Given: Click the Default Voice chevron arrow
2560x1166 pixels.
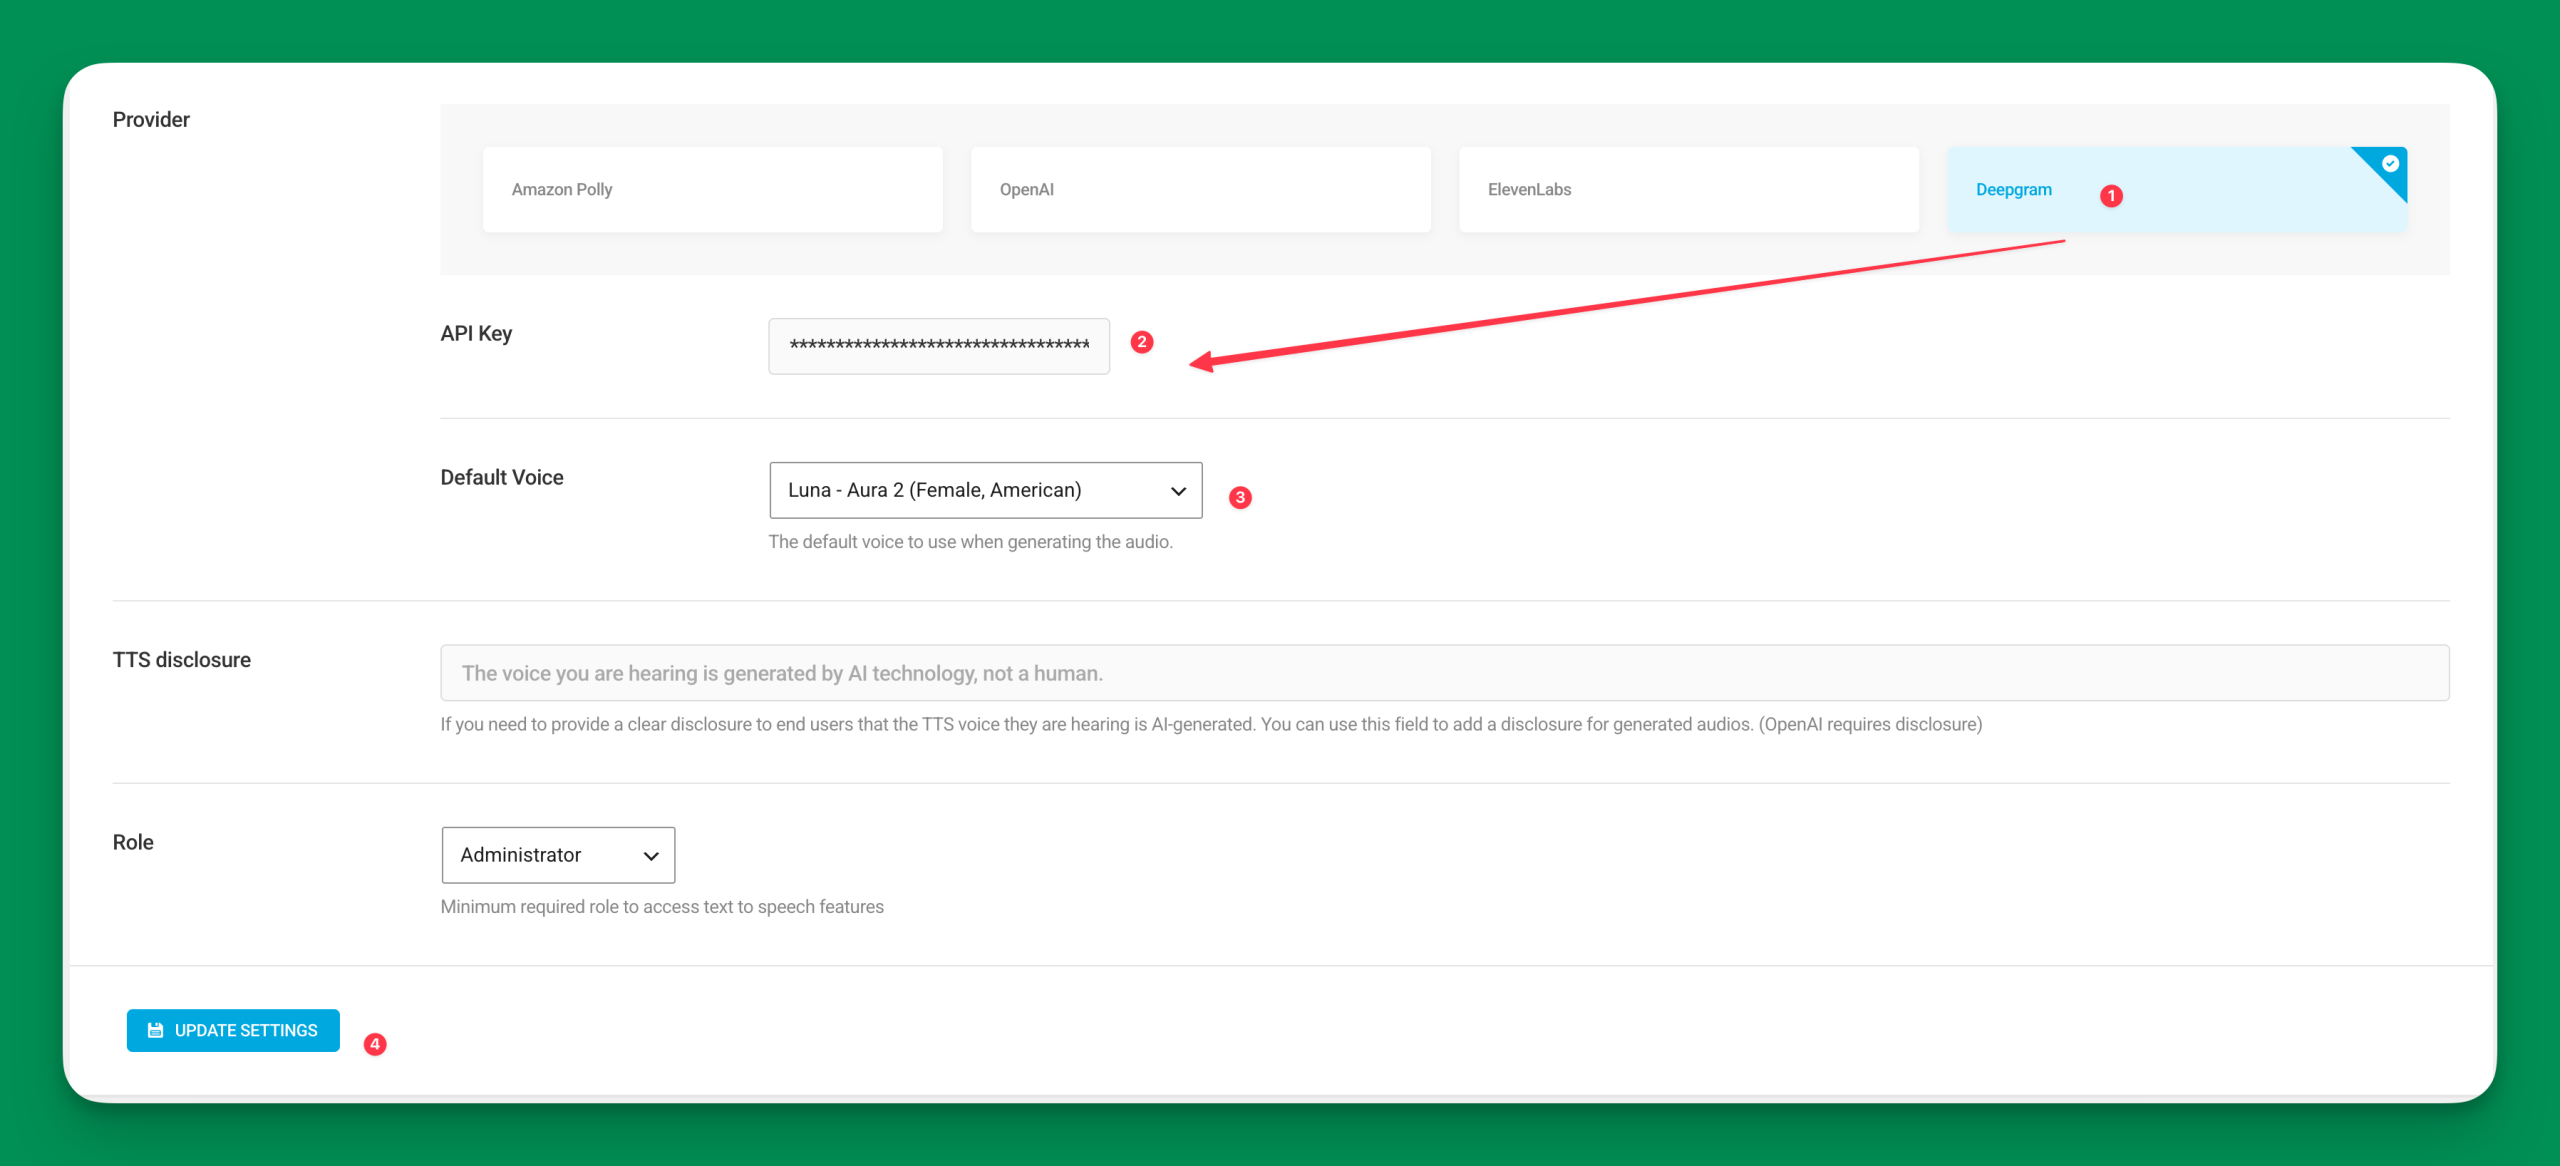Looking at the screenshot, I should pos(1178,491).
